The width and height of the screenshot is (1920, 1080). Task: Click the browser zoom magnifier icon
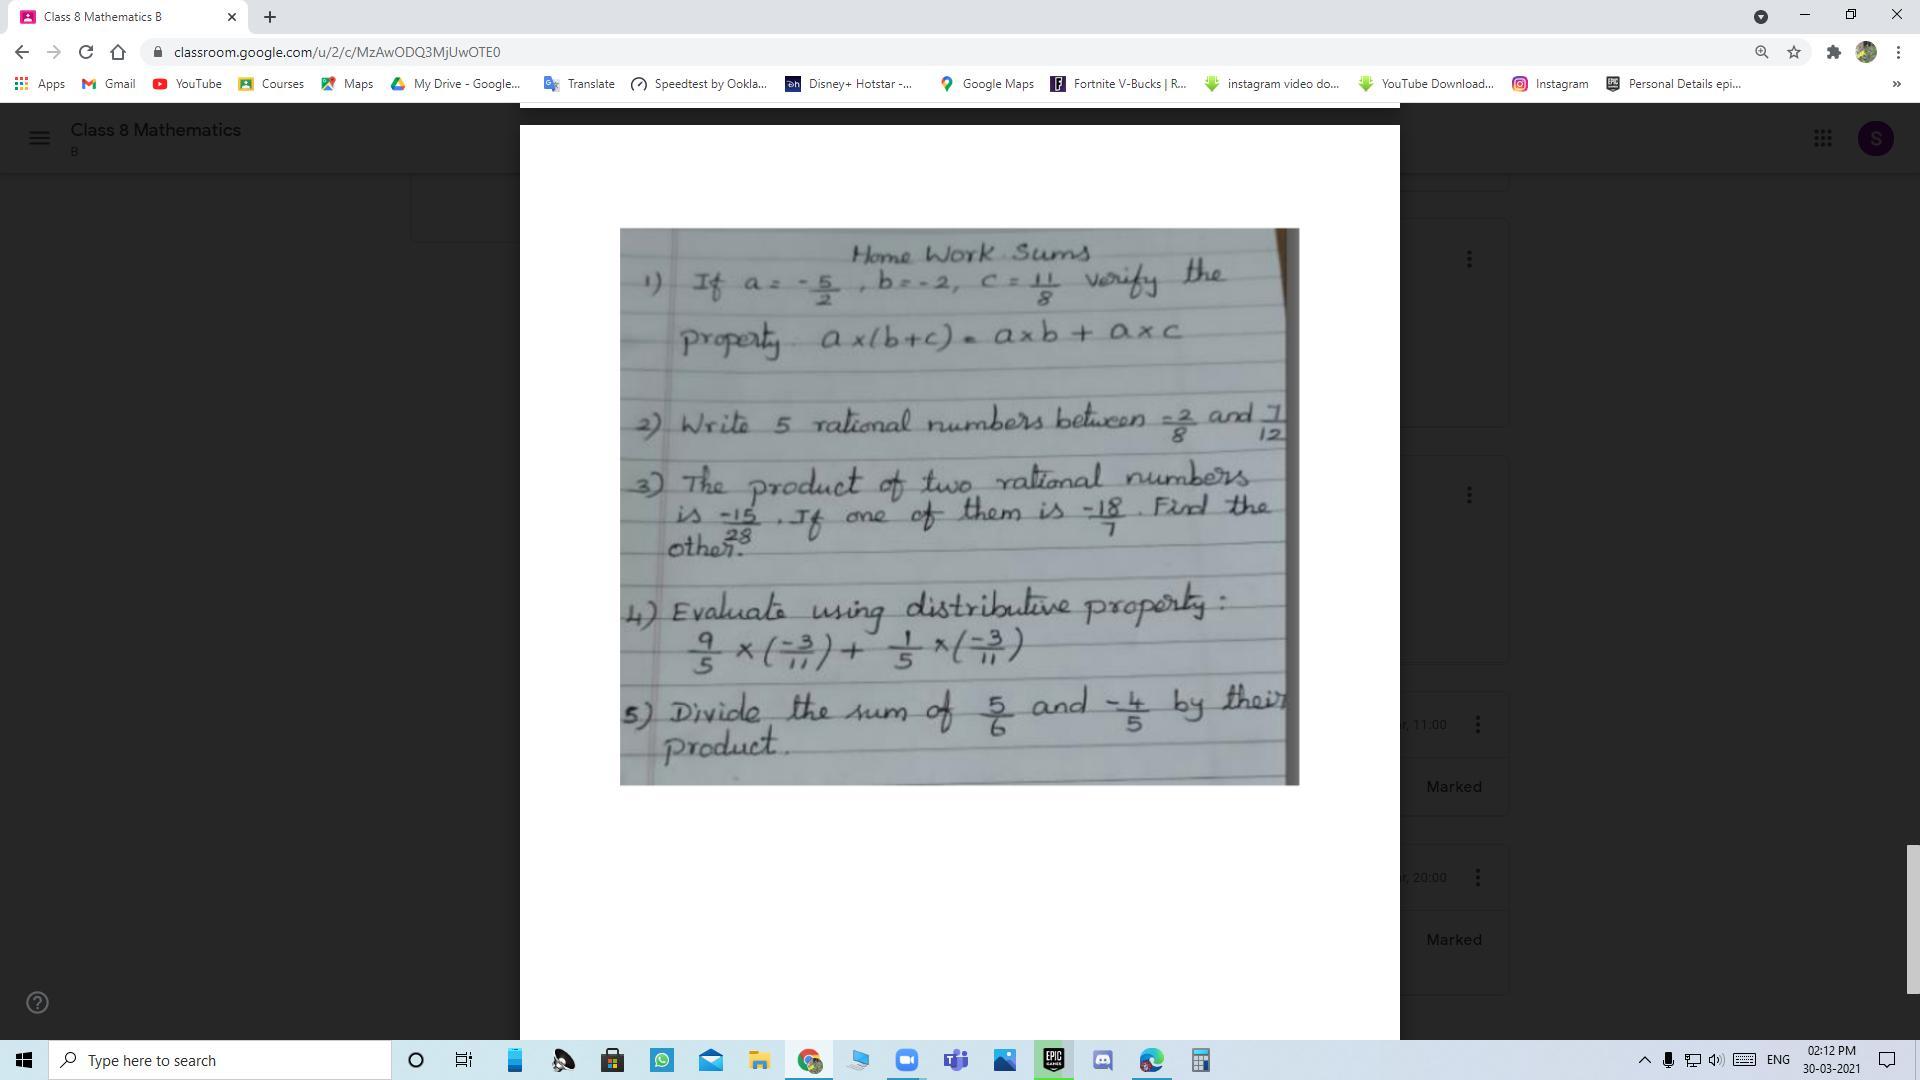1761,52
